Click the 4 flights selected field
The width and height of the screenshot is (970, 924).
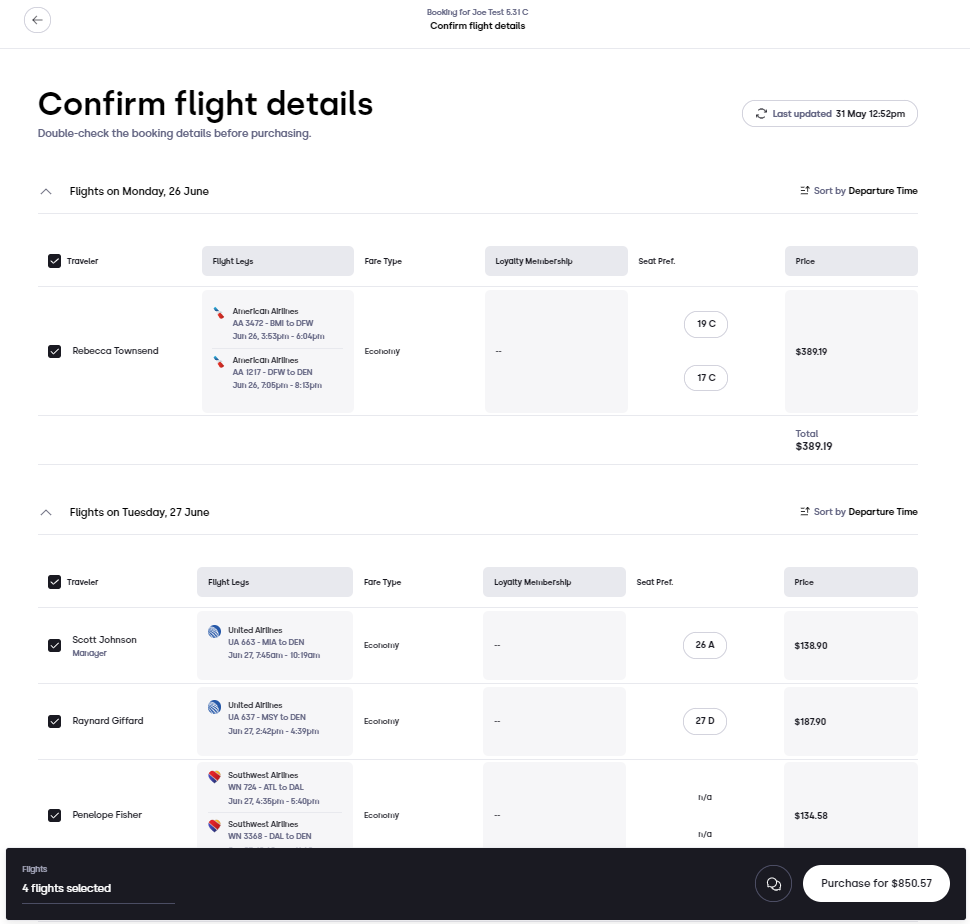[x=98, y=888]
